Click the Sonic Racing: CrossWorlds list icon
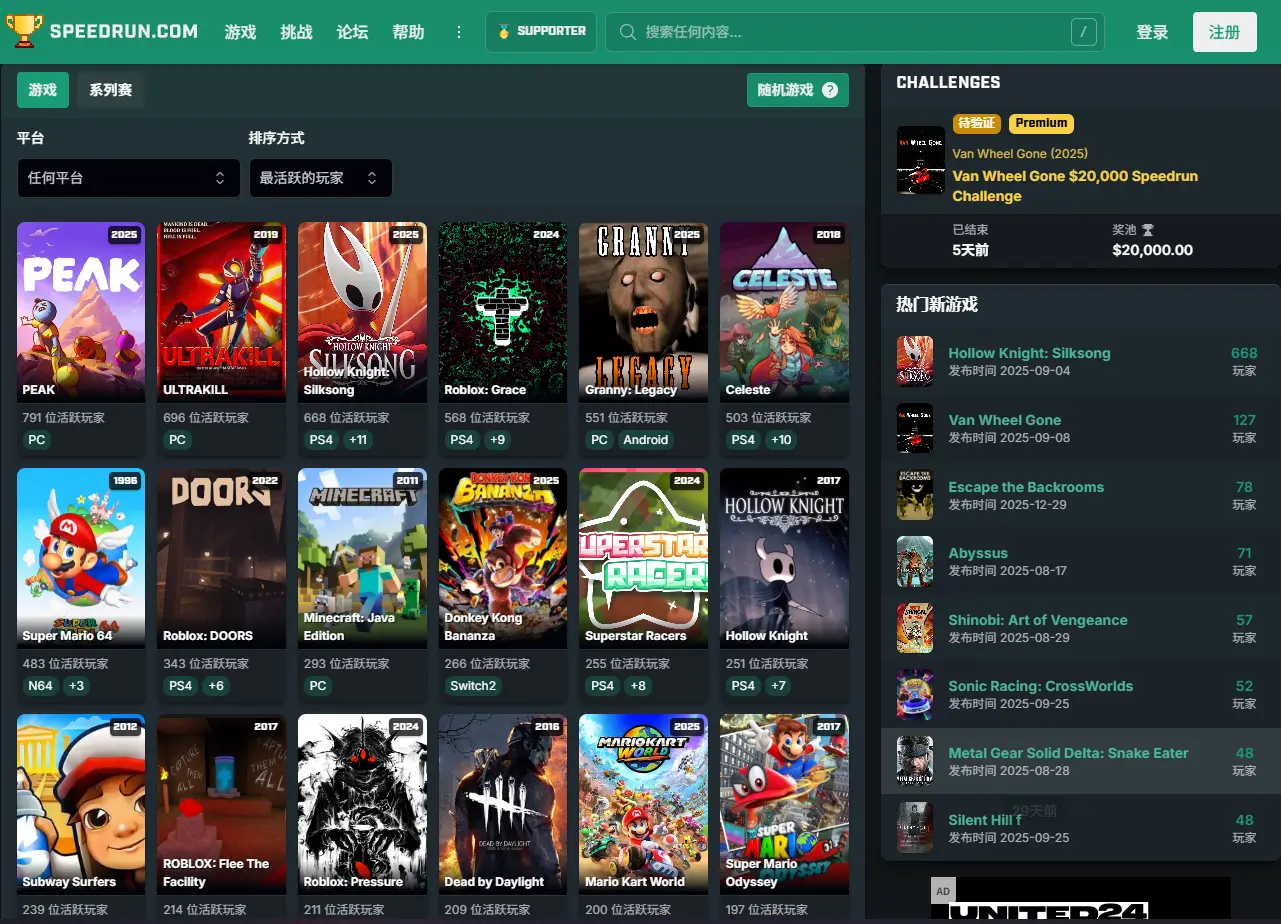This screenshot has height=924, width=1281. [914, 694]
